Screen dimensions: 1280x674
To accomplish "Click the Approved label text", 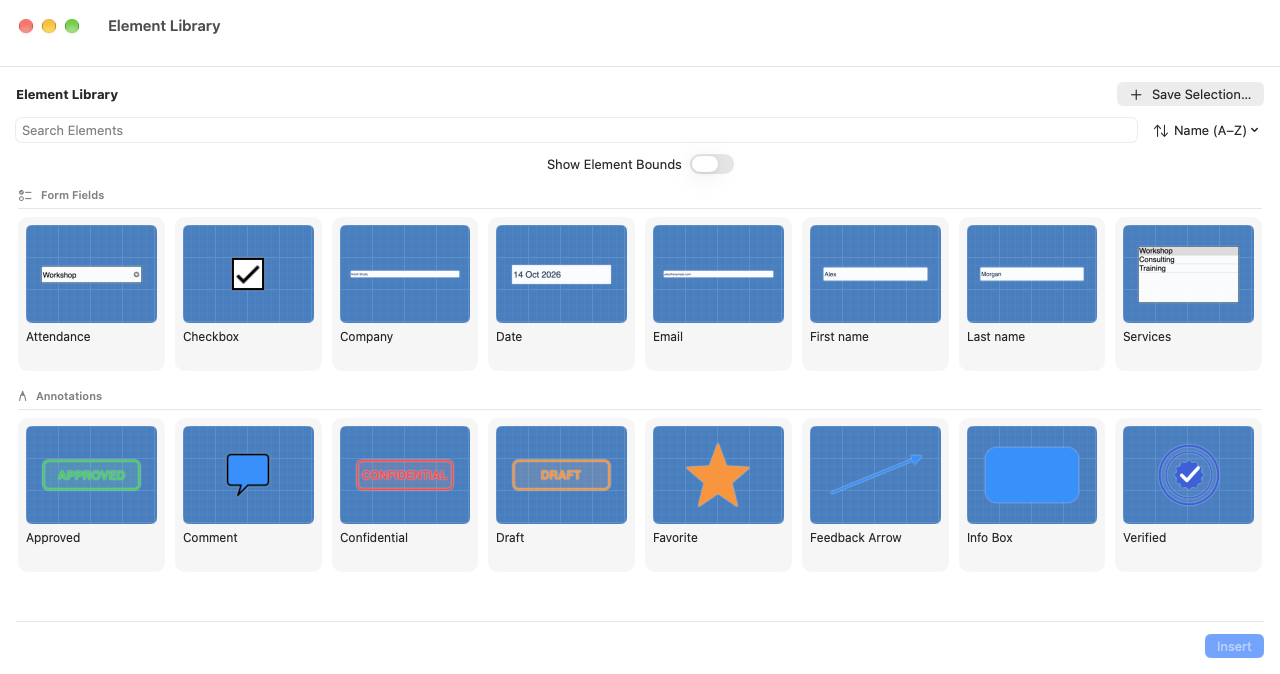I will [53, 538].
